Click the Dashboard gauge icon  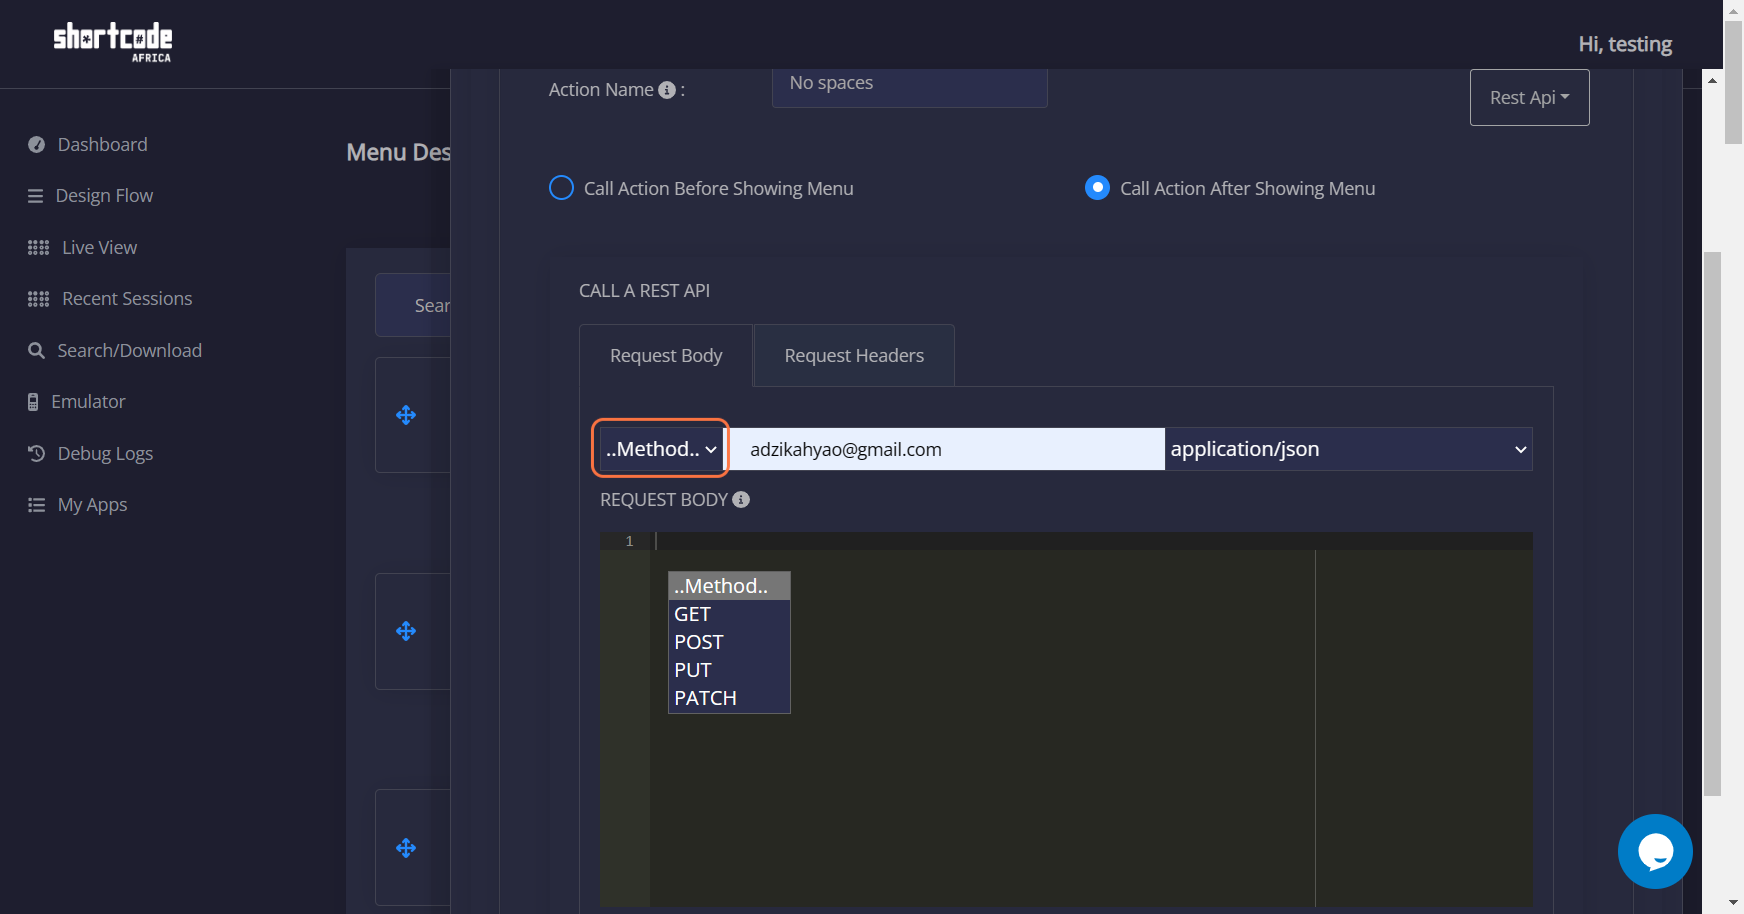[x=36, y=145]
